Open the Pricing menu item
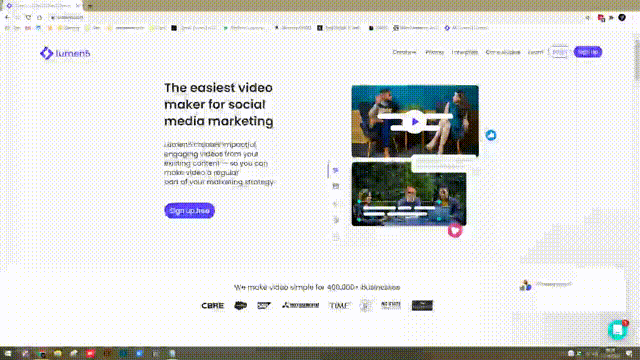640x360 pixels. (434, 52)
